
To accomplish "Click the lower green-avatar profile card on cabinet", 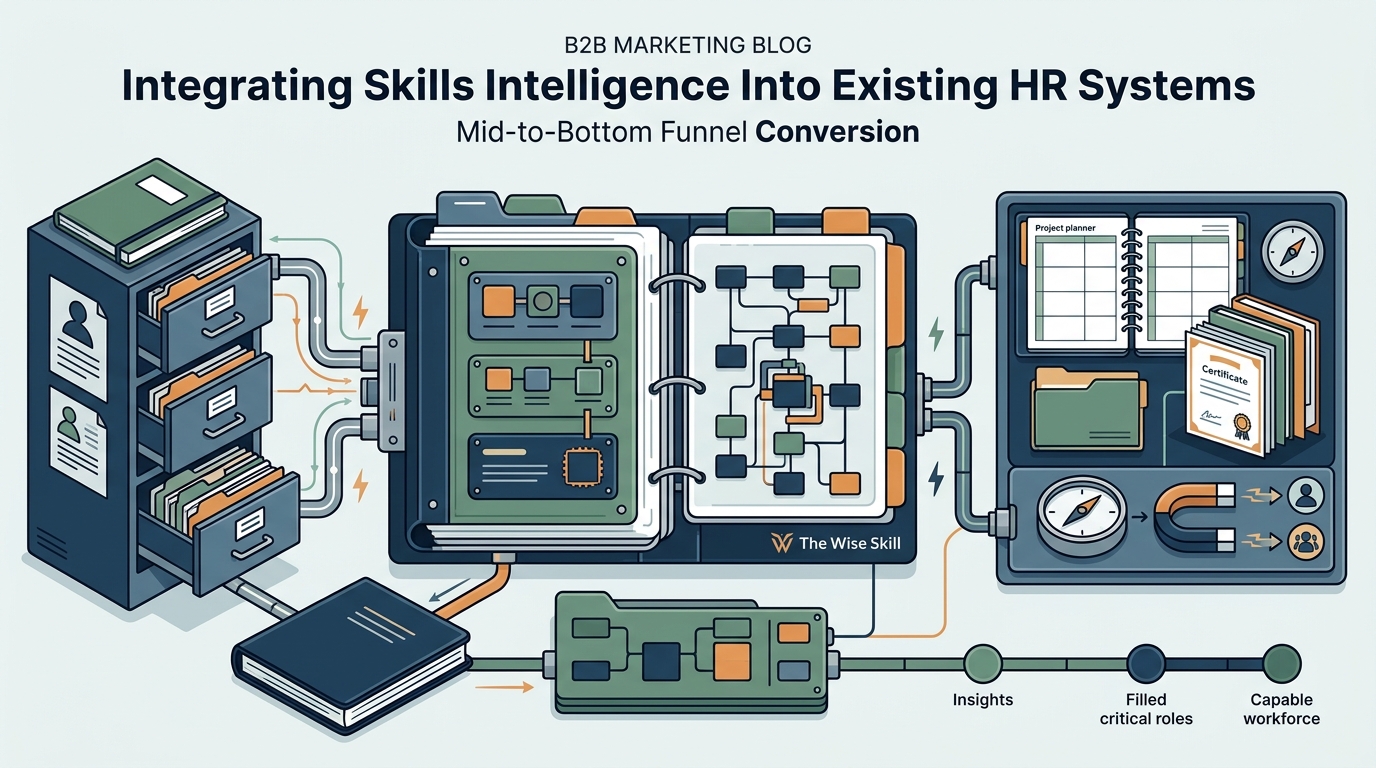I will pos(79,443).
